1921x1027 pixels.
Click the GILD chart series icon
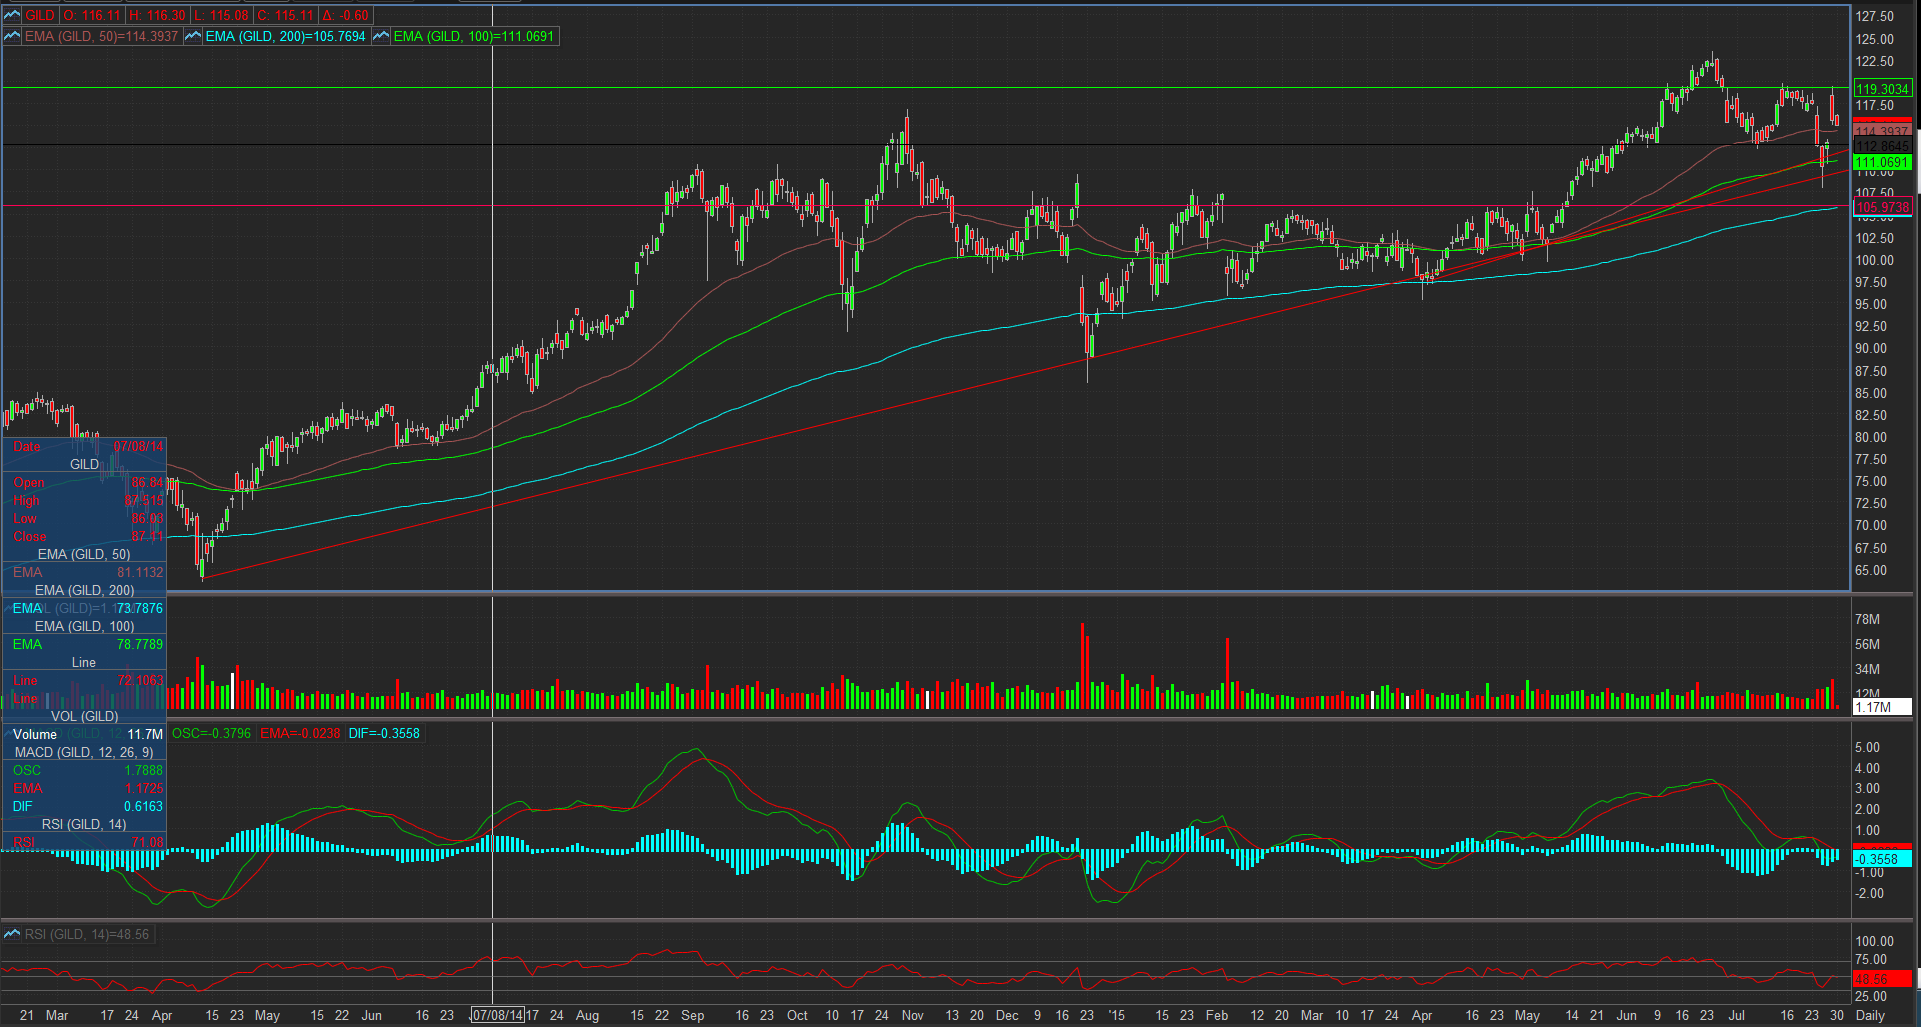pyautogui.click(x=12, y=15)
